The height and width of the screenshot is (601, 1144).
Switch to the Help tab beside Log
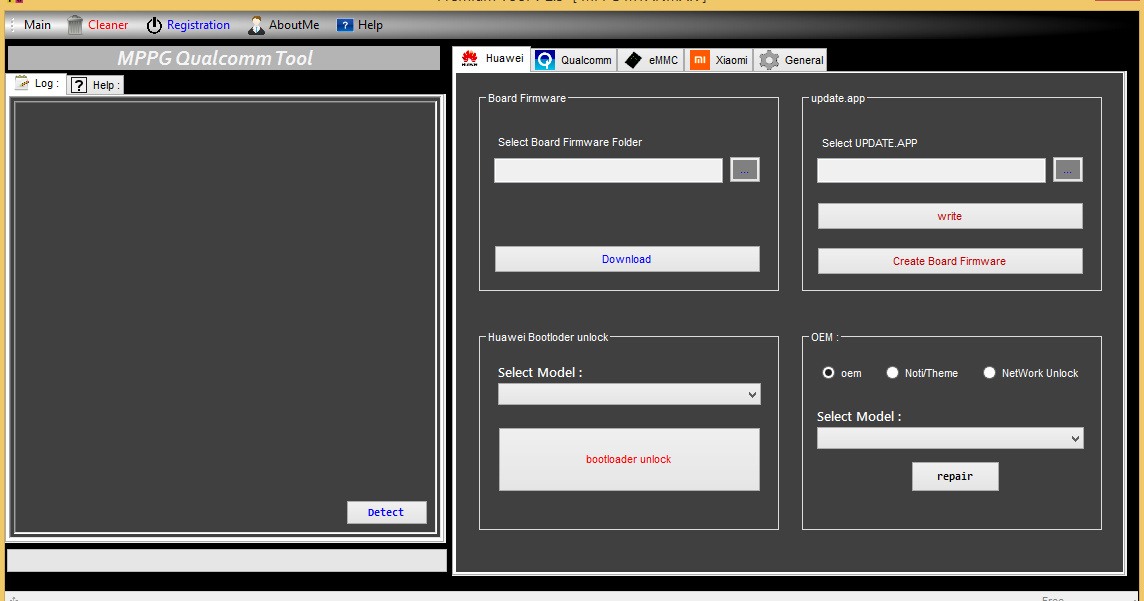[95, 85]
